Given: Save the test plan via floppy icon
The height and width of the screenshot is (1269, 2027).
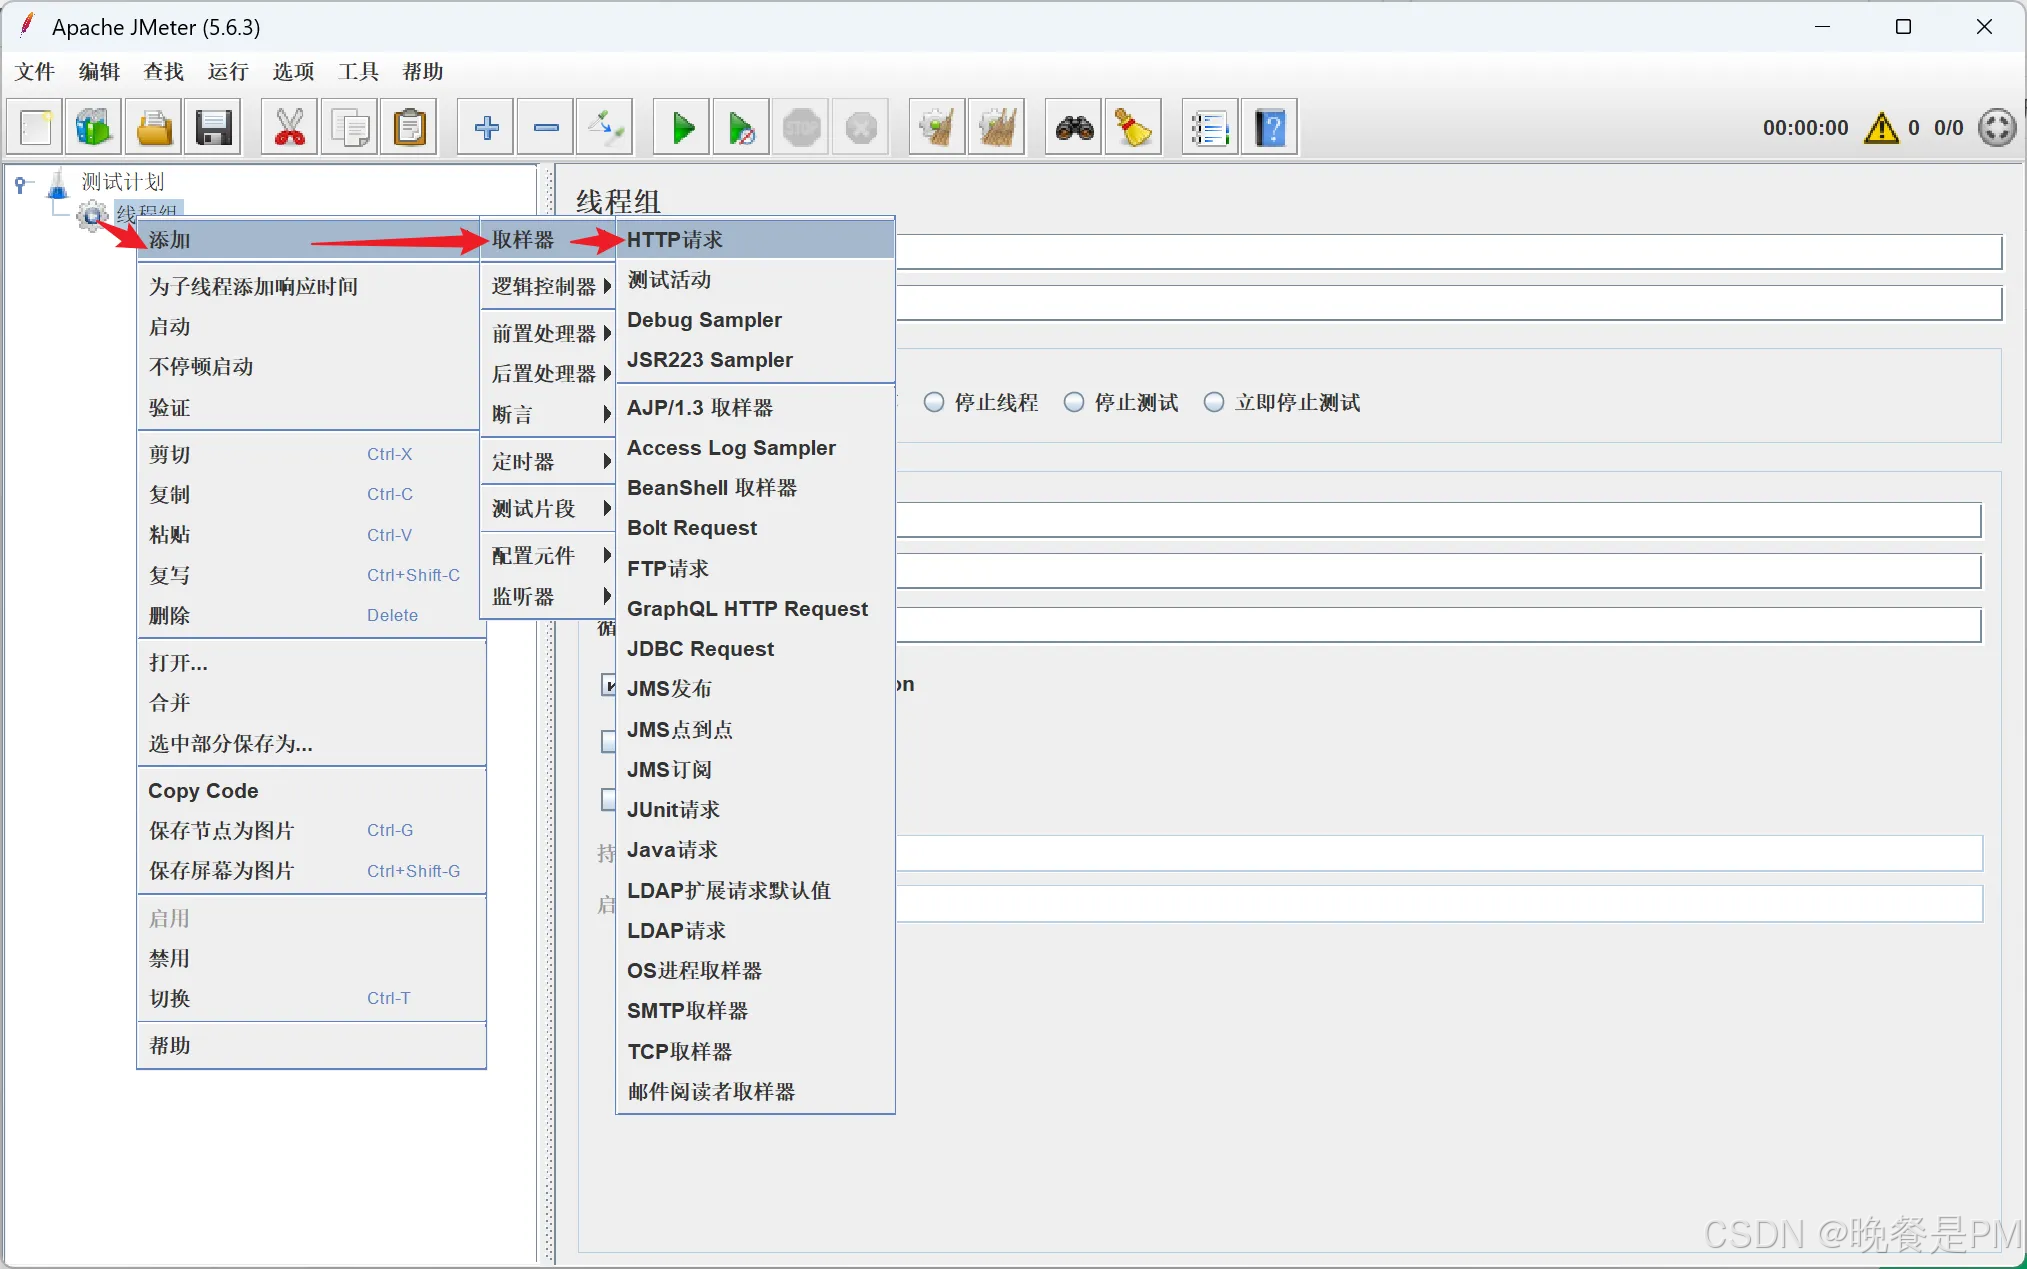Looking at the screenshot, I should (x=214, y=127).
